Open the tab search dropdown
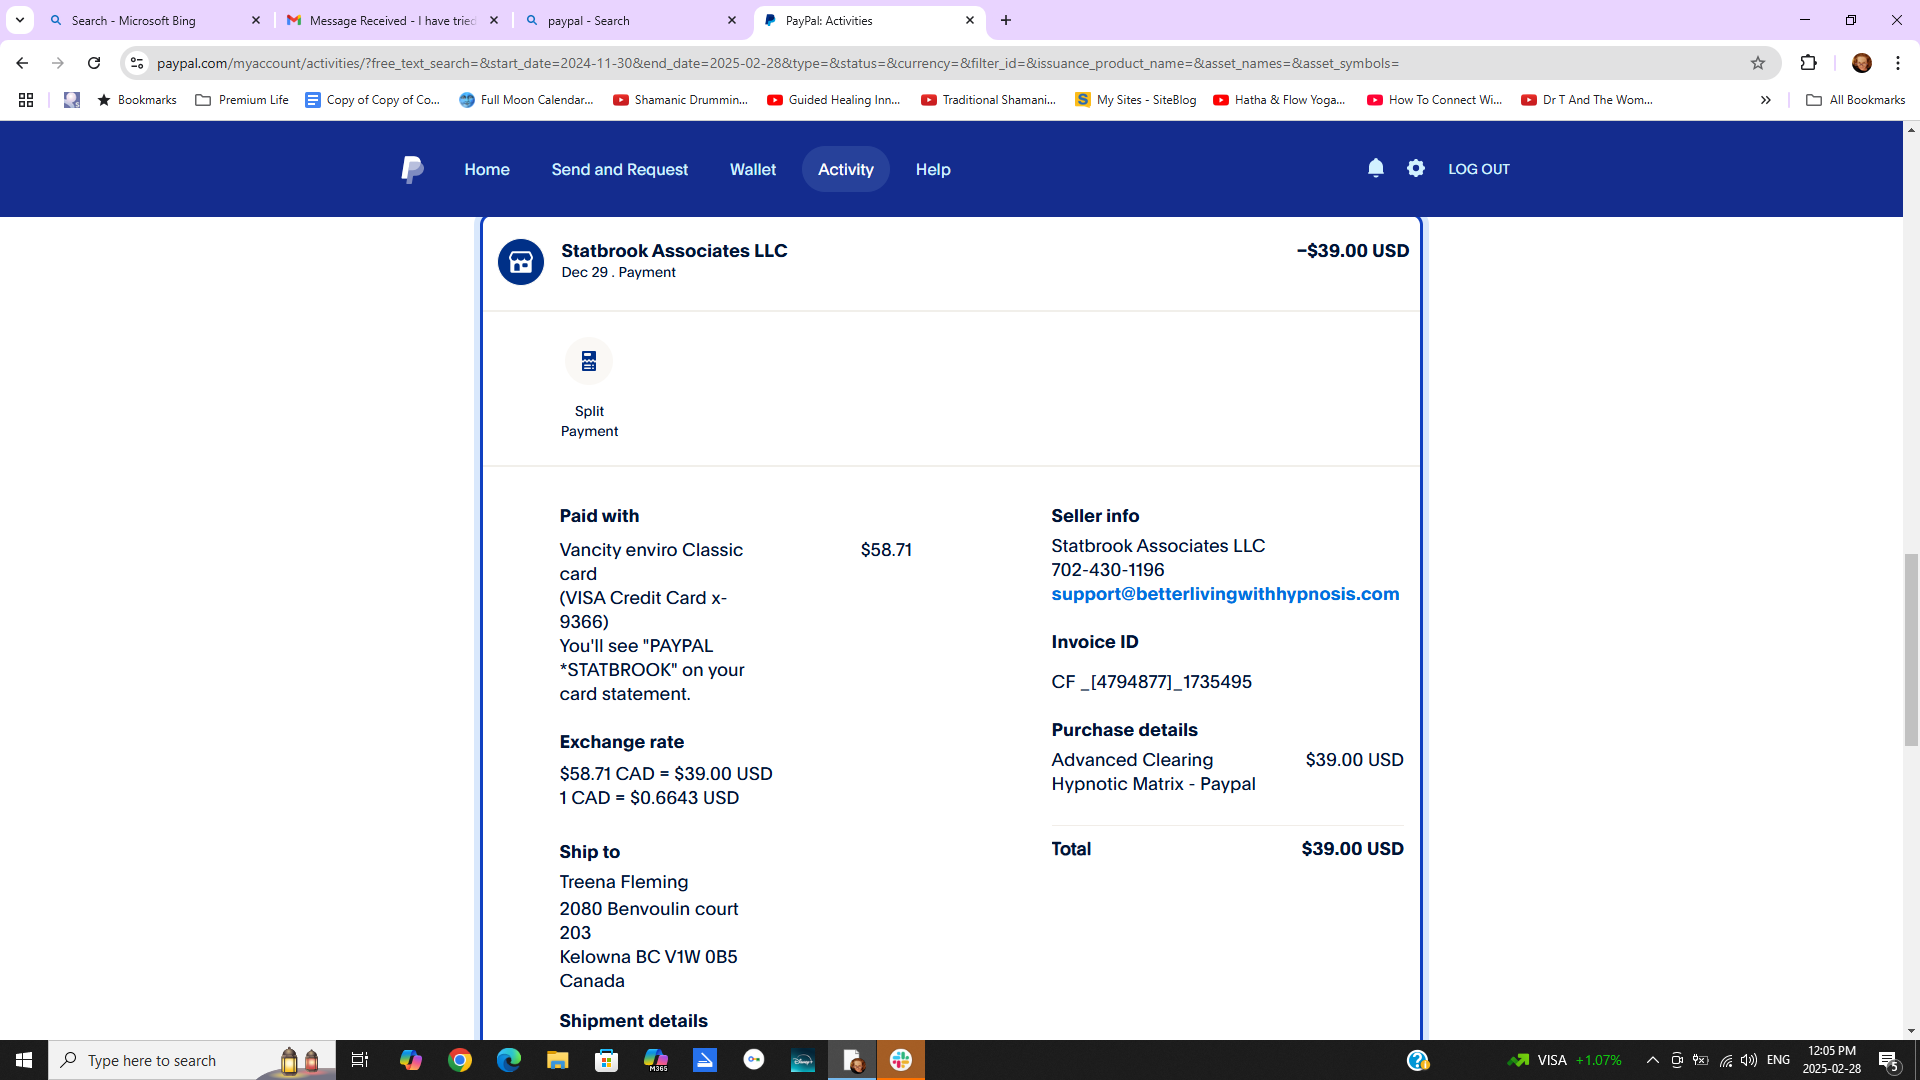 click(19, 20)
